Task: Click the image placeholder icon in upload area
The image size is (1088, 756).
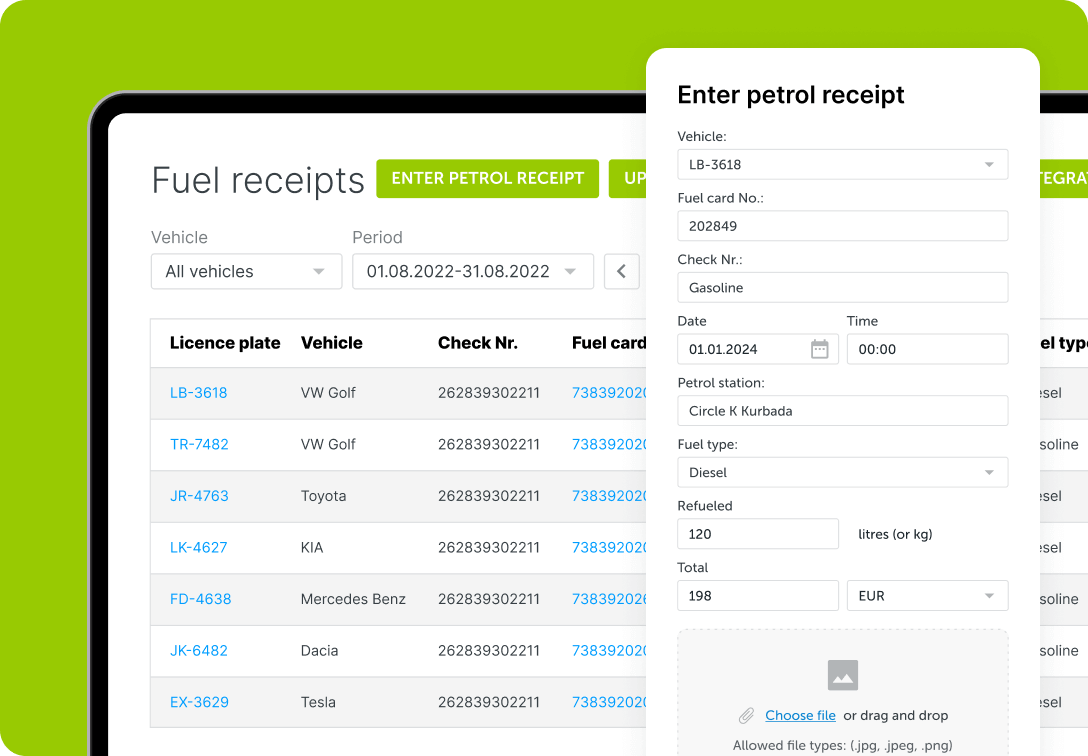Action: [842, 675]
